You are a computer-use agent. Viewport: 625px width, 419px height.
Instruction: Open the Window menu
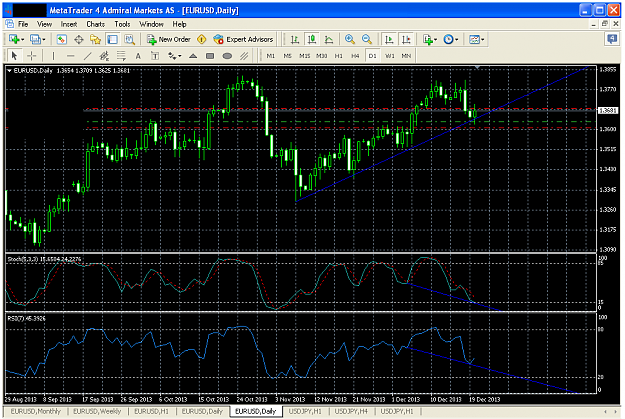[151, 24]
